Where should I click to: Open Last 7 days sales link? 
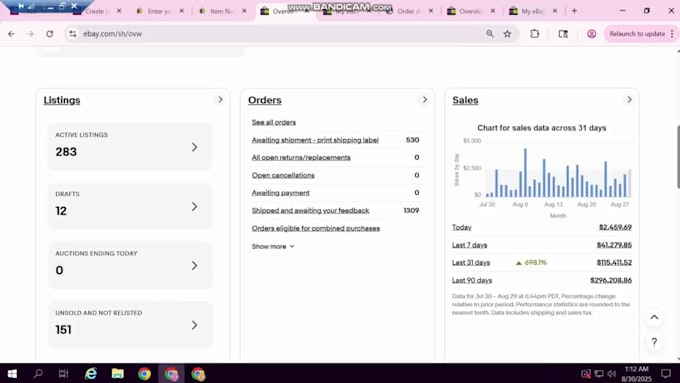tap(470, 245)
